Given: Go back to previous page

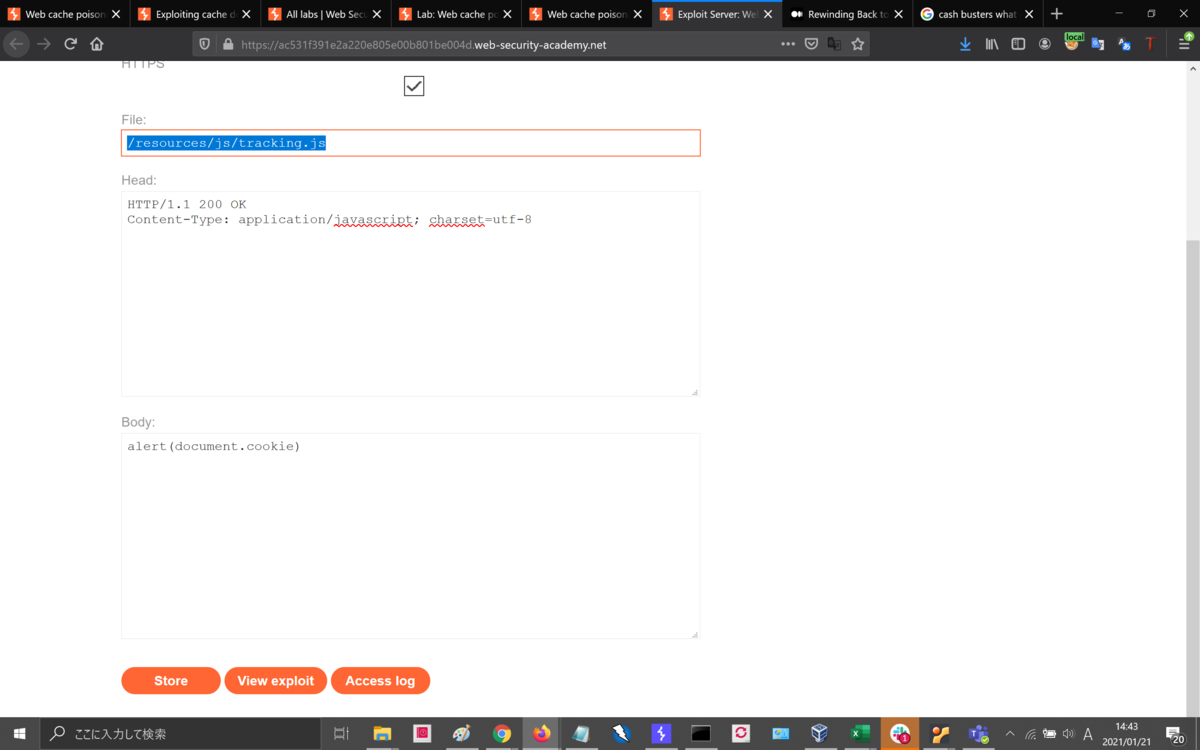Looking at the screenshot, I should 16,44.
